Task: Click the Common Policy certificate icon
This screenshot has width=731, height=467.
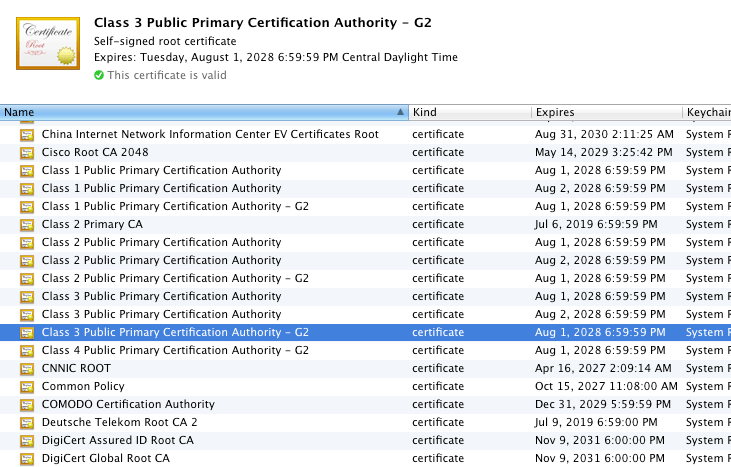Action: click(27, 387)
